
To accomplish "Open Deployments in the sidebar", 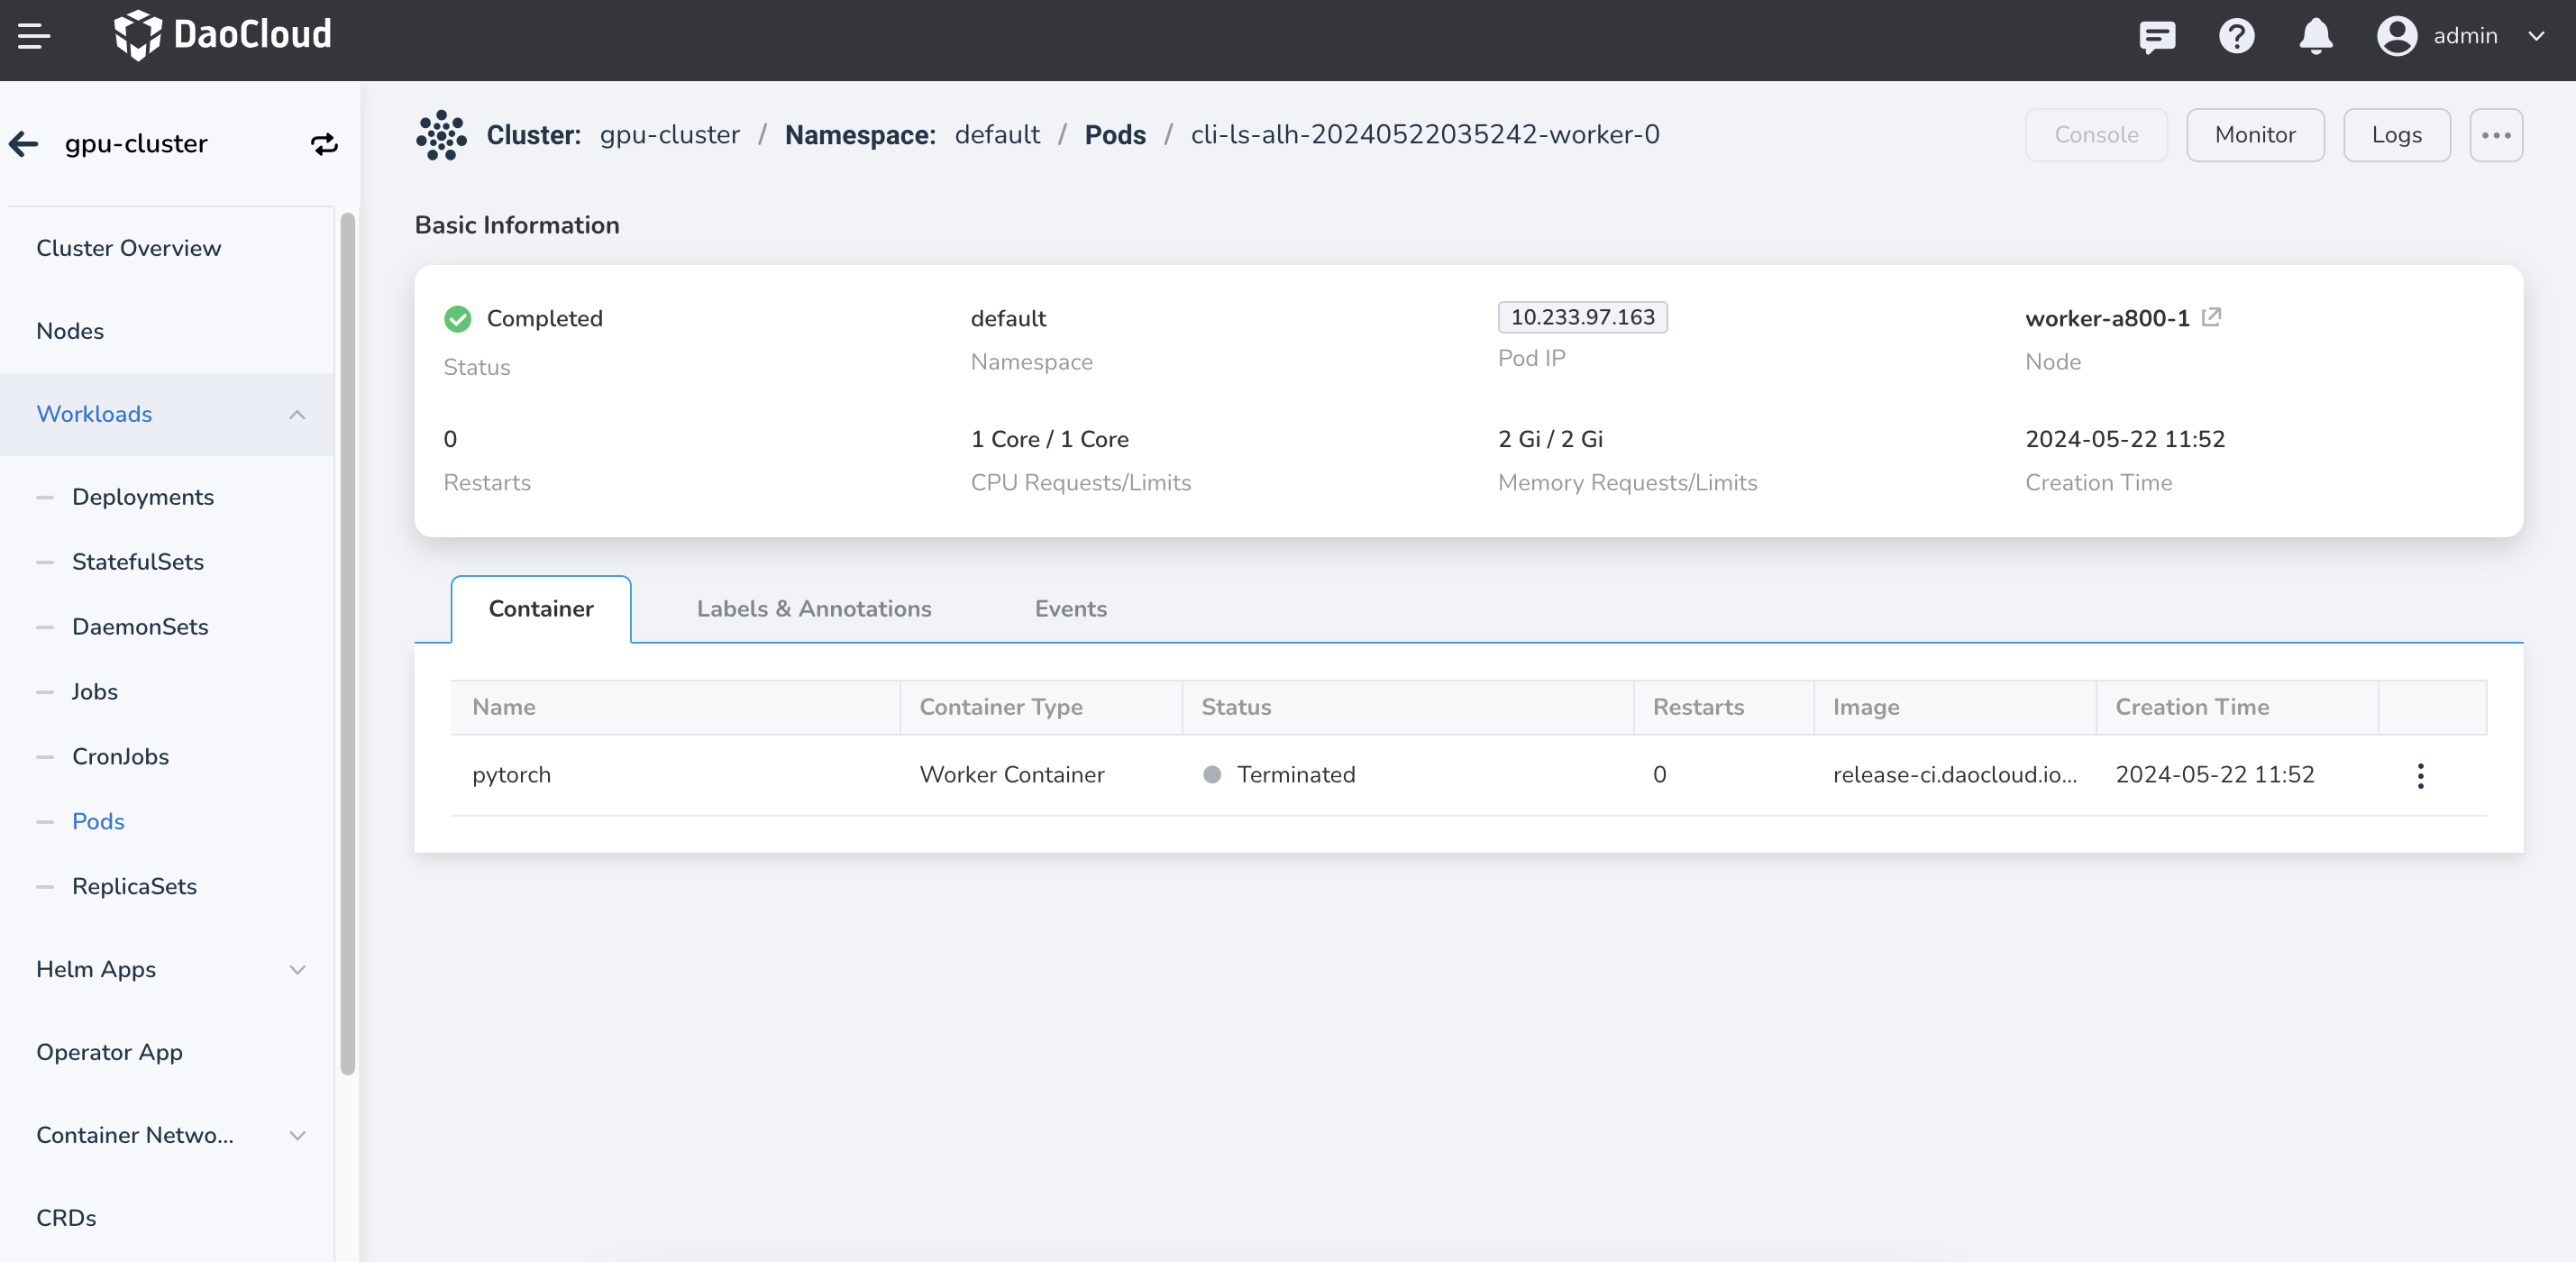I will [143, 497].
